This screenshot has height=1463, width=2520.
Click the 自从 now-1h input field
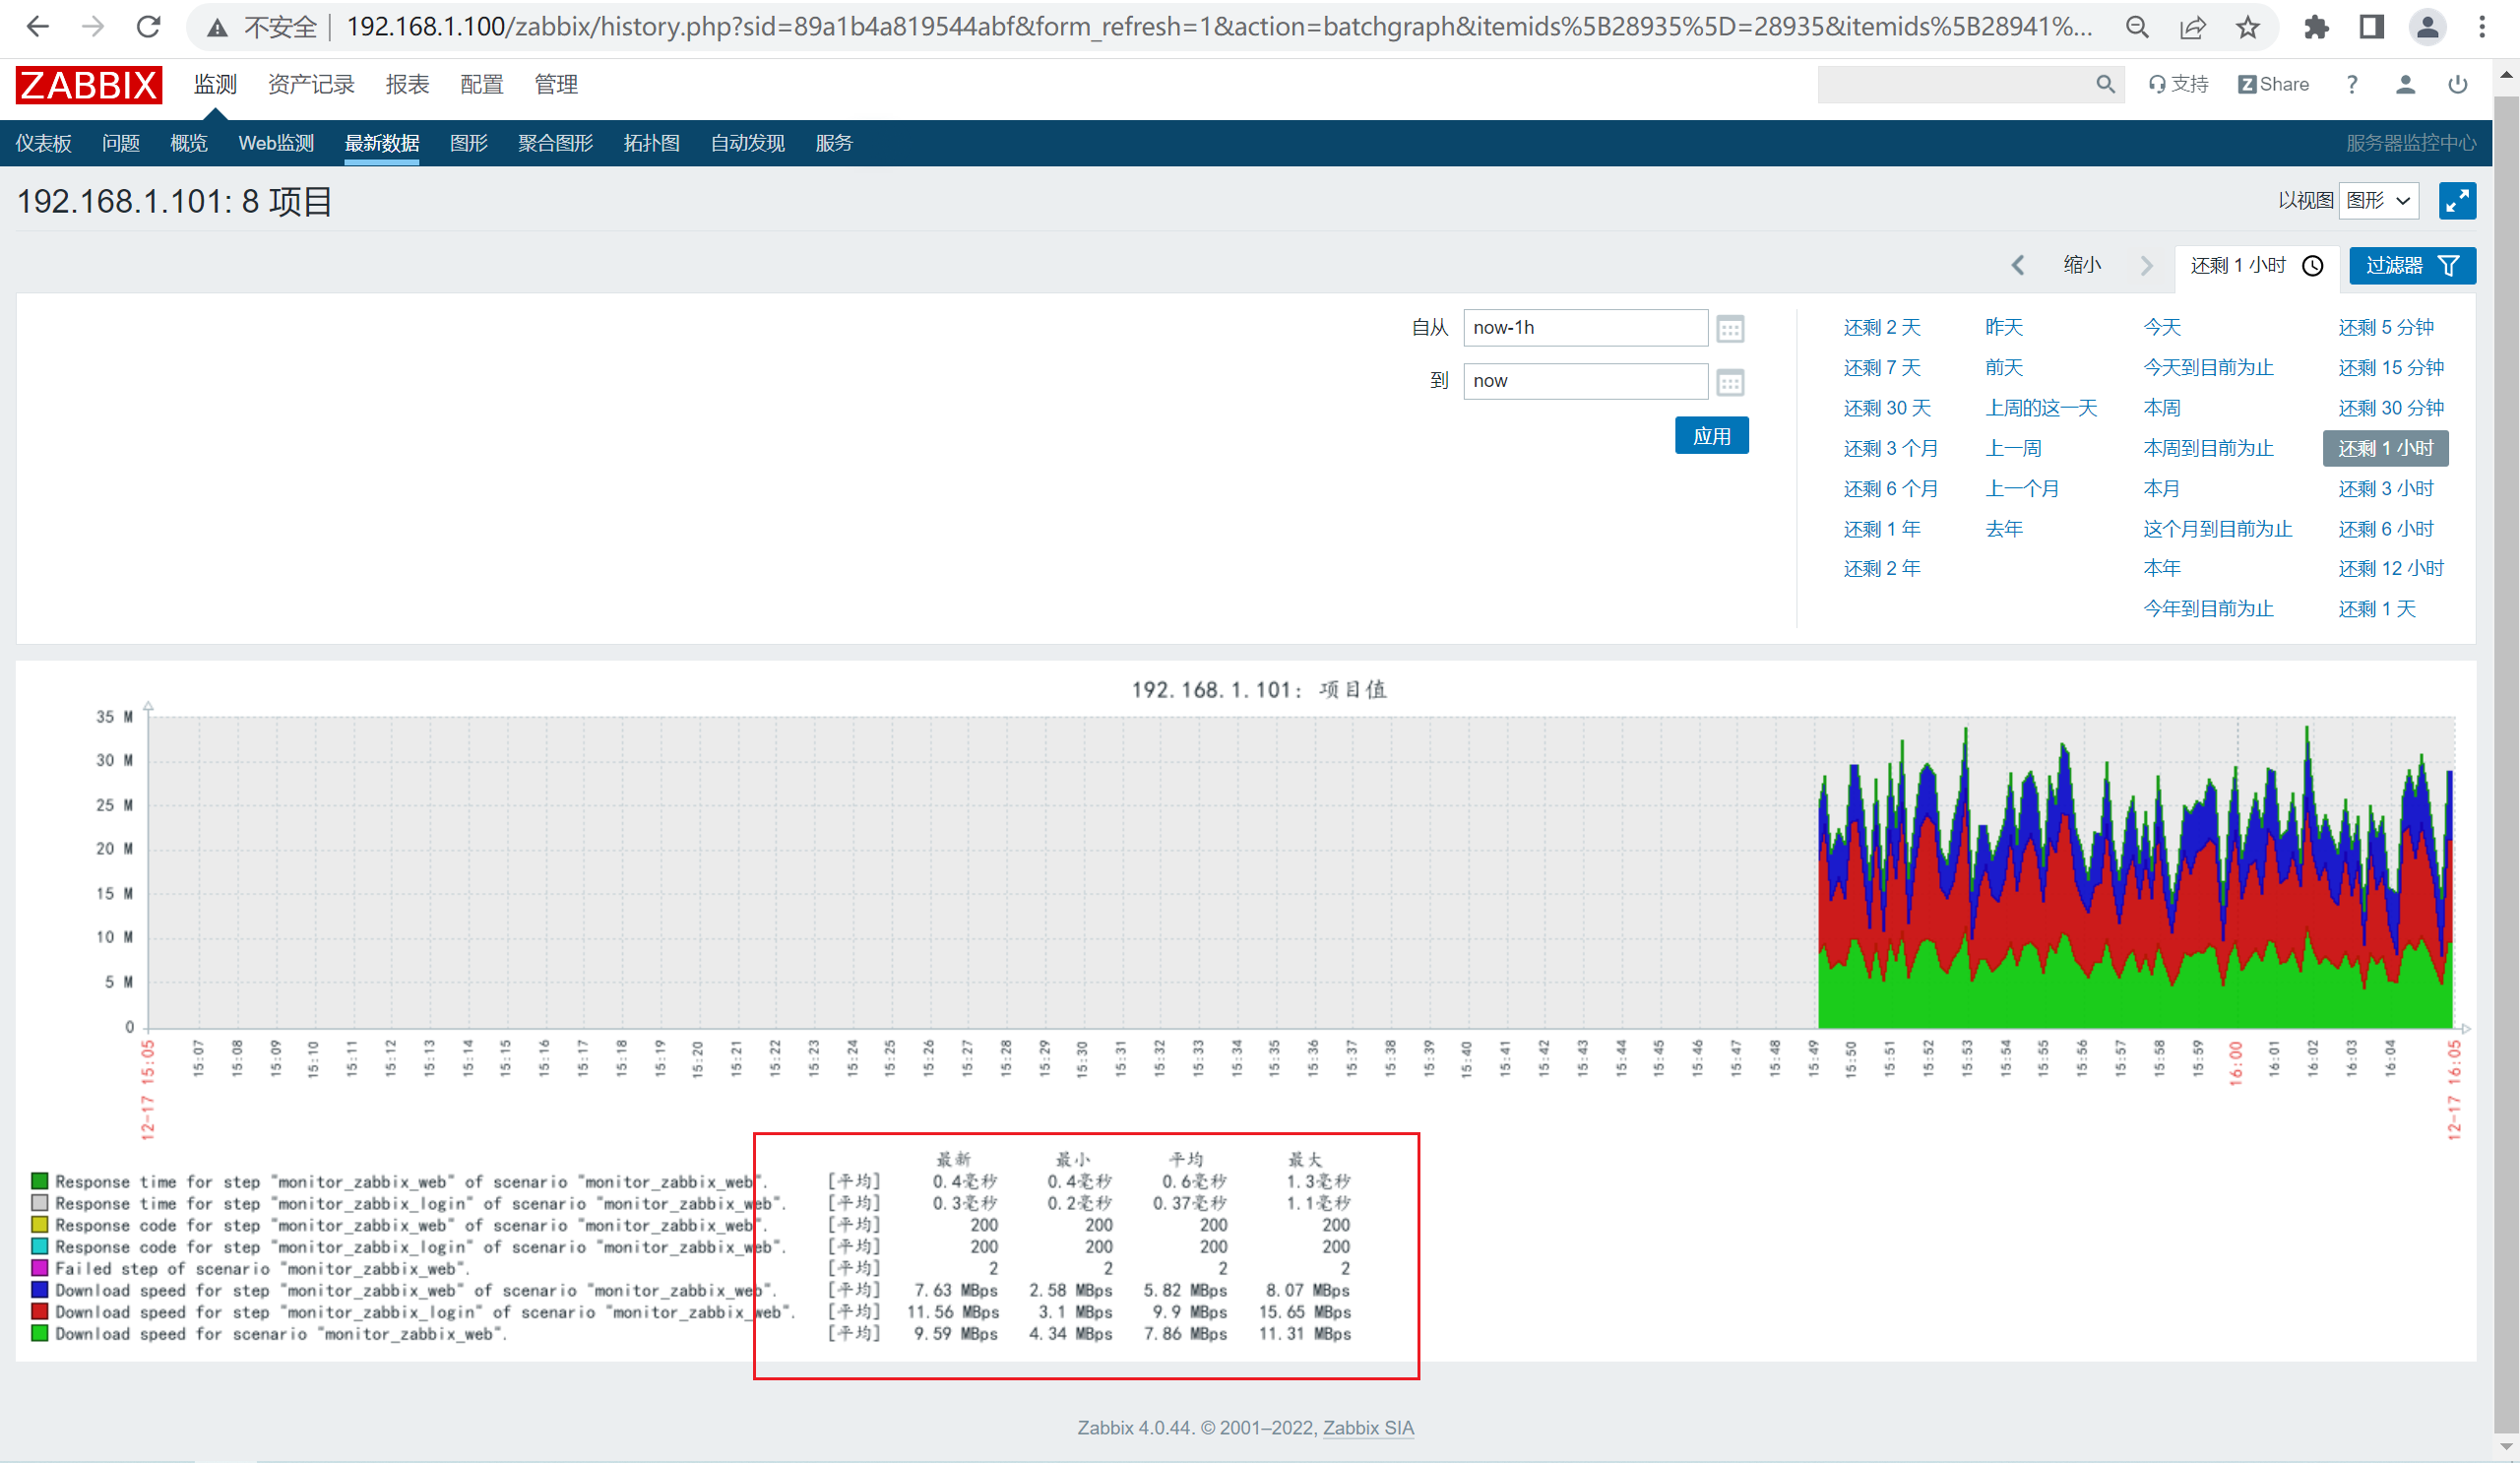[1585, 328]
